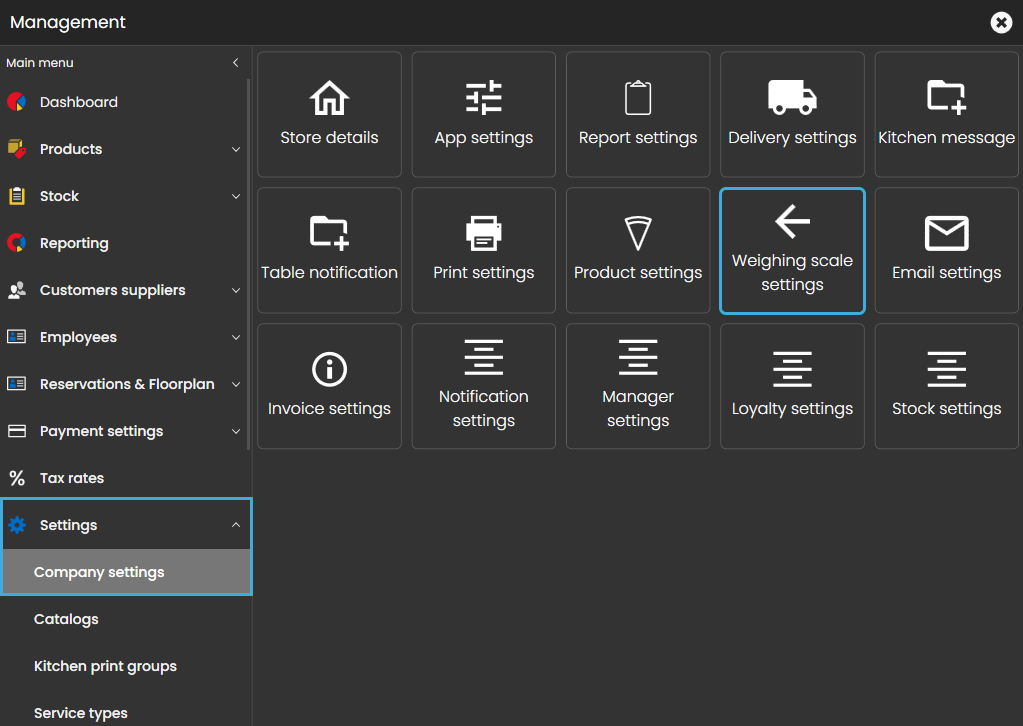Expand the Stock submenu arrow
This screenshot has width=1023, height=726.
click(236, 197)
